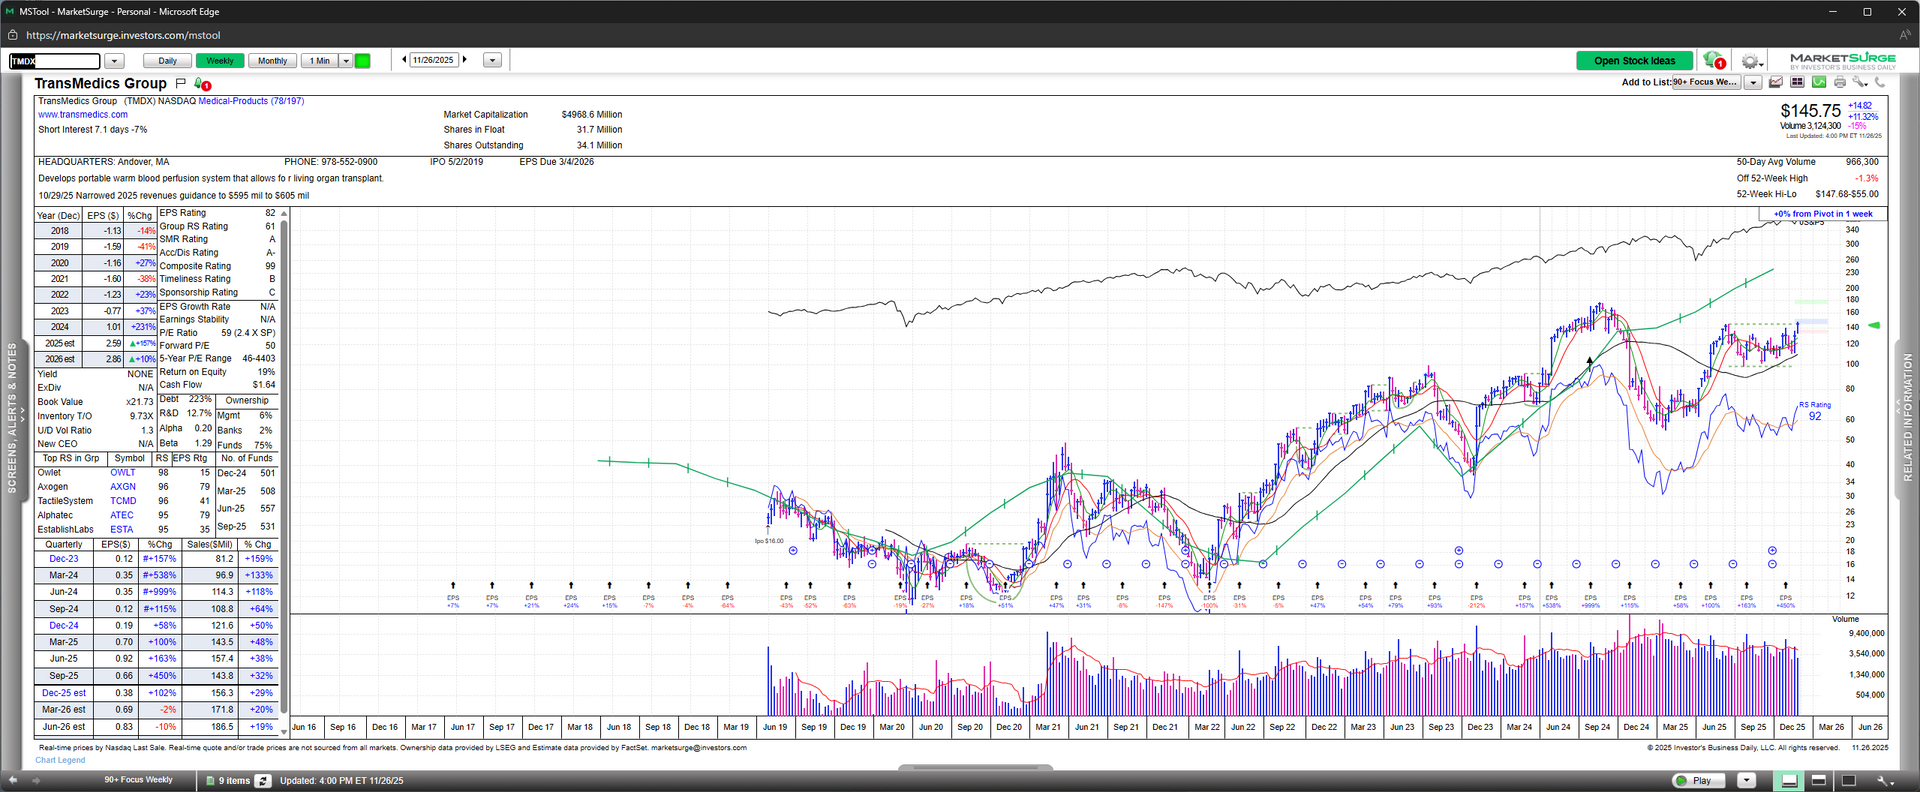Image resolution: width=1920 pixels, height=792 pixels.
Task: Click the TMDX symbol input field
Action: tap(55, 61)
